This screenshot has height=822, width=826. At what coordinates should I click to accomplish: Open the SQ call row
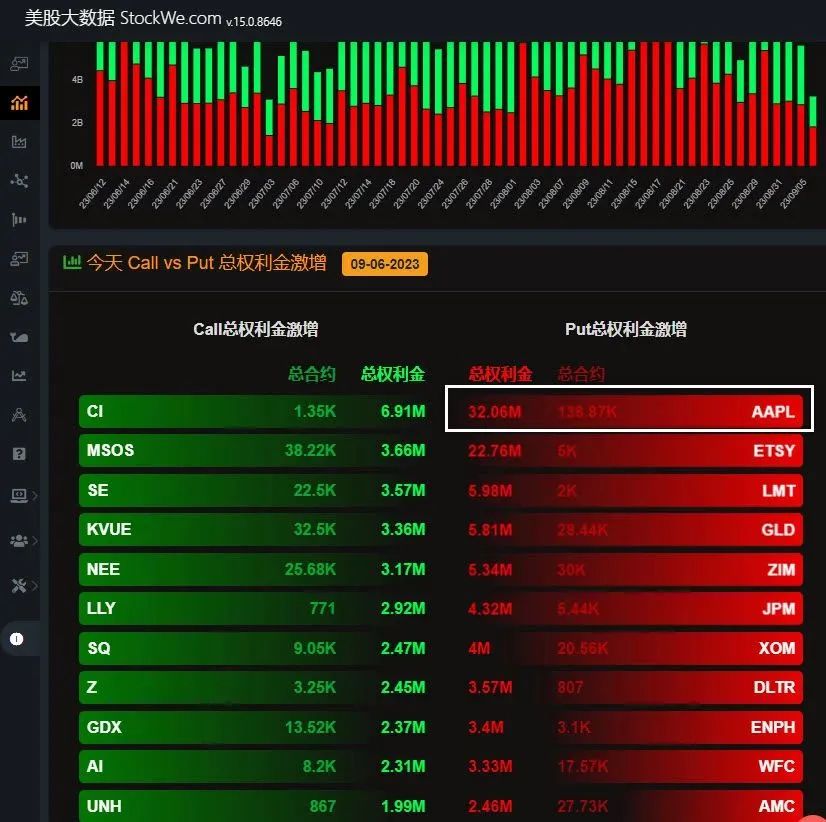[x=255, y=648]
